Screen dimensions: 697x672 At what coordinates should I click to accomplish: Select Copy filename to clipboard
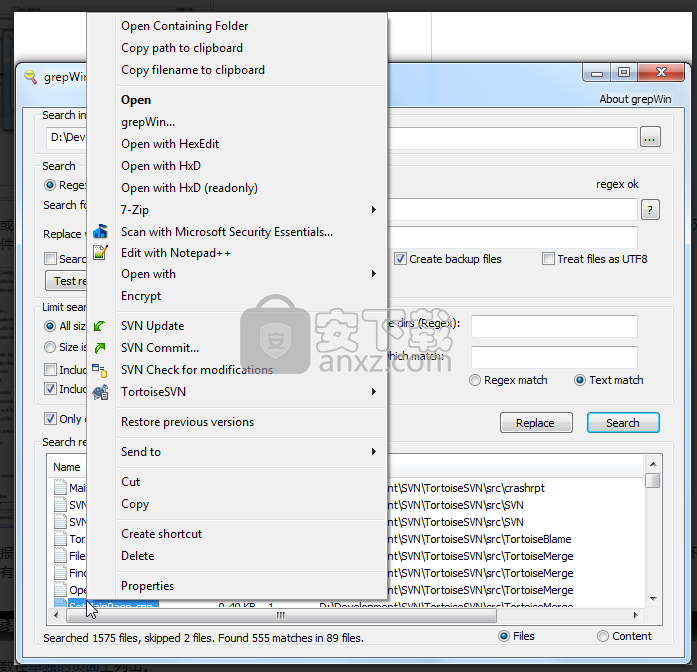(193, 70)
